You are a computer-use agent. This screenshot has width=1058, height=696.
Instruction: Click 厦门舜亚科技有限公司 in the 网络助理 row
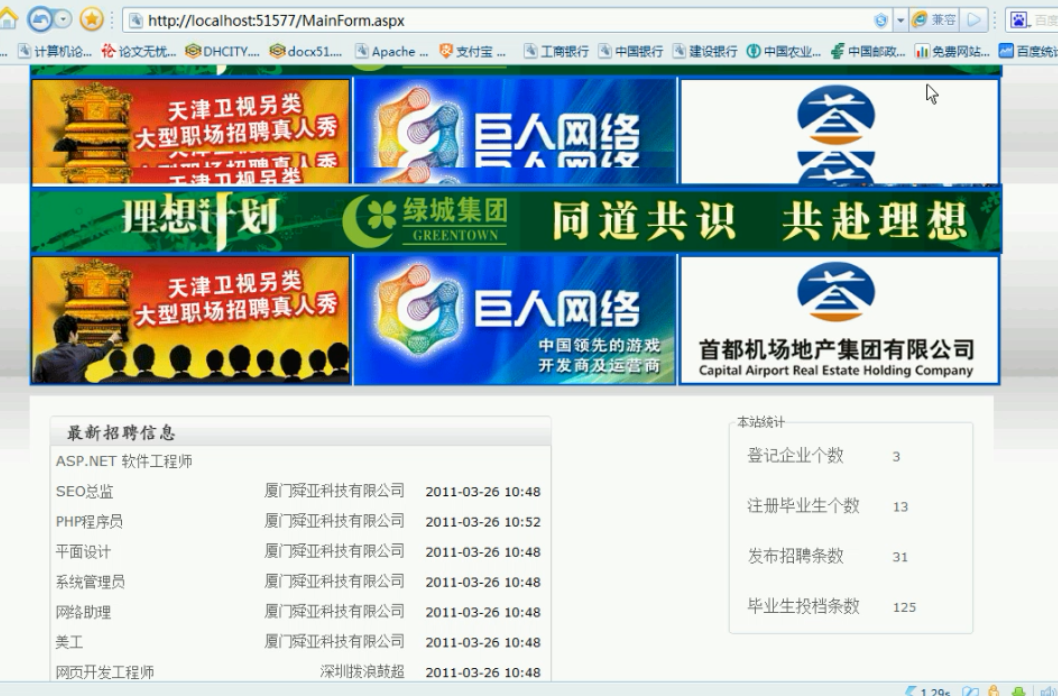pos(335,612)
